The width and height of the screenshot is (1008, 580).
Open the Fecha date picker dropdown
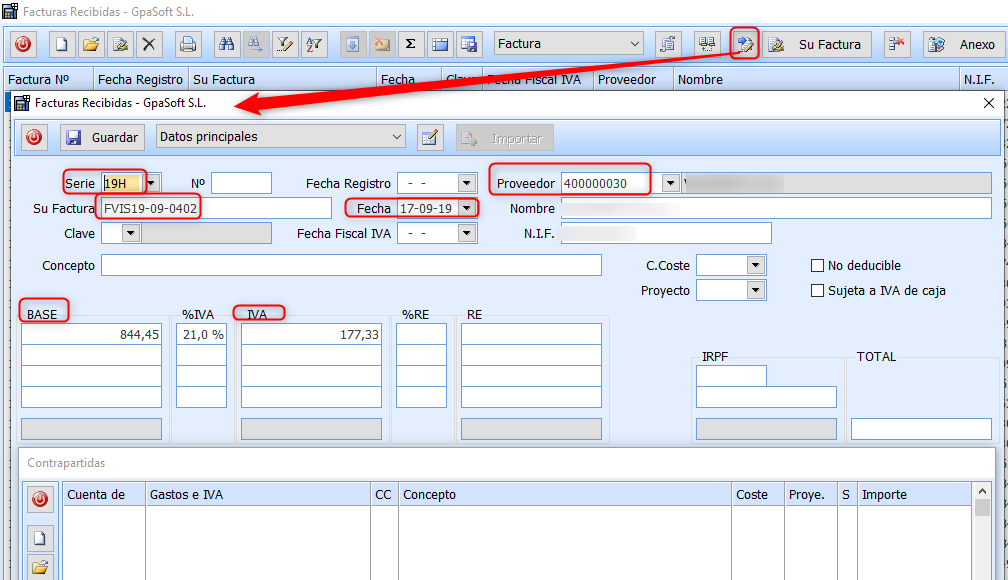click(x=466, y=209)
